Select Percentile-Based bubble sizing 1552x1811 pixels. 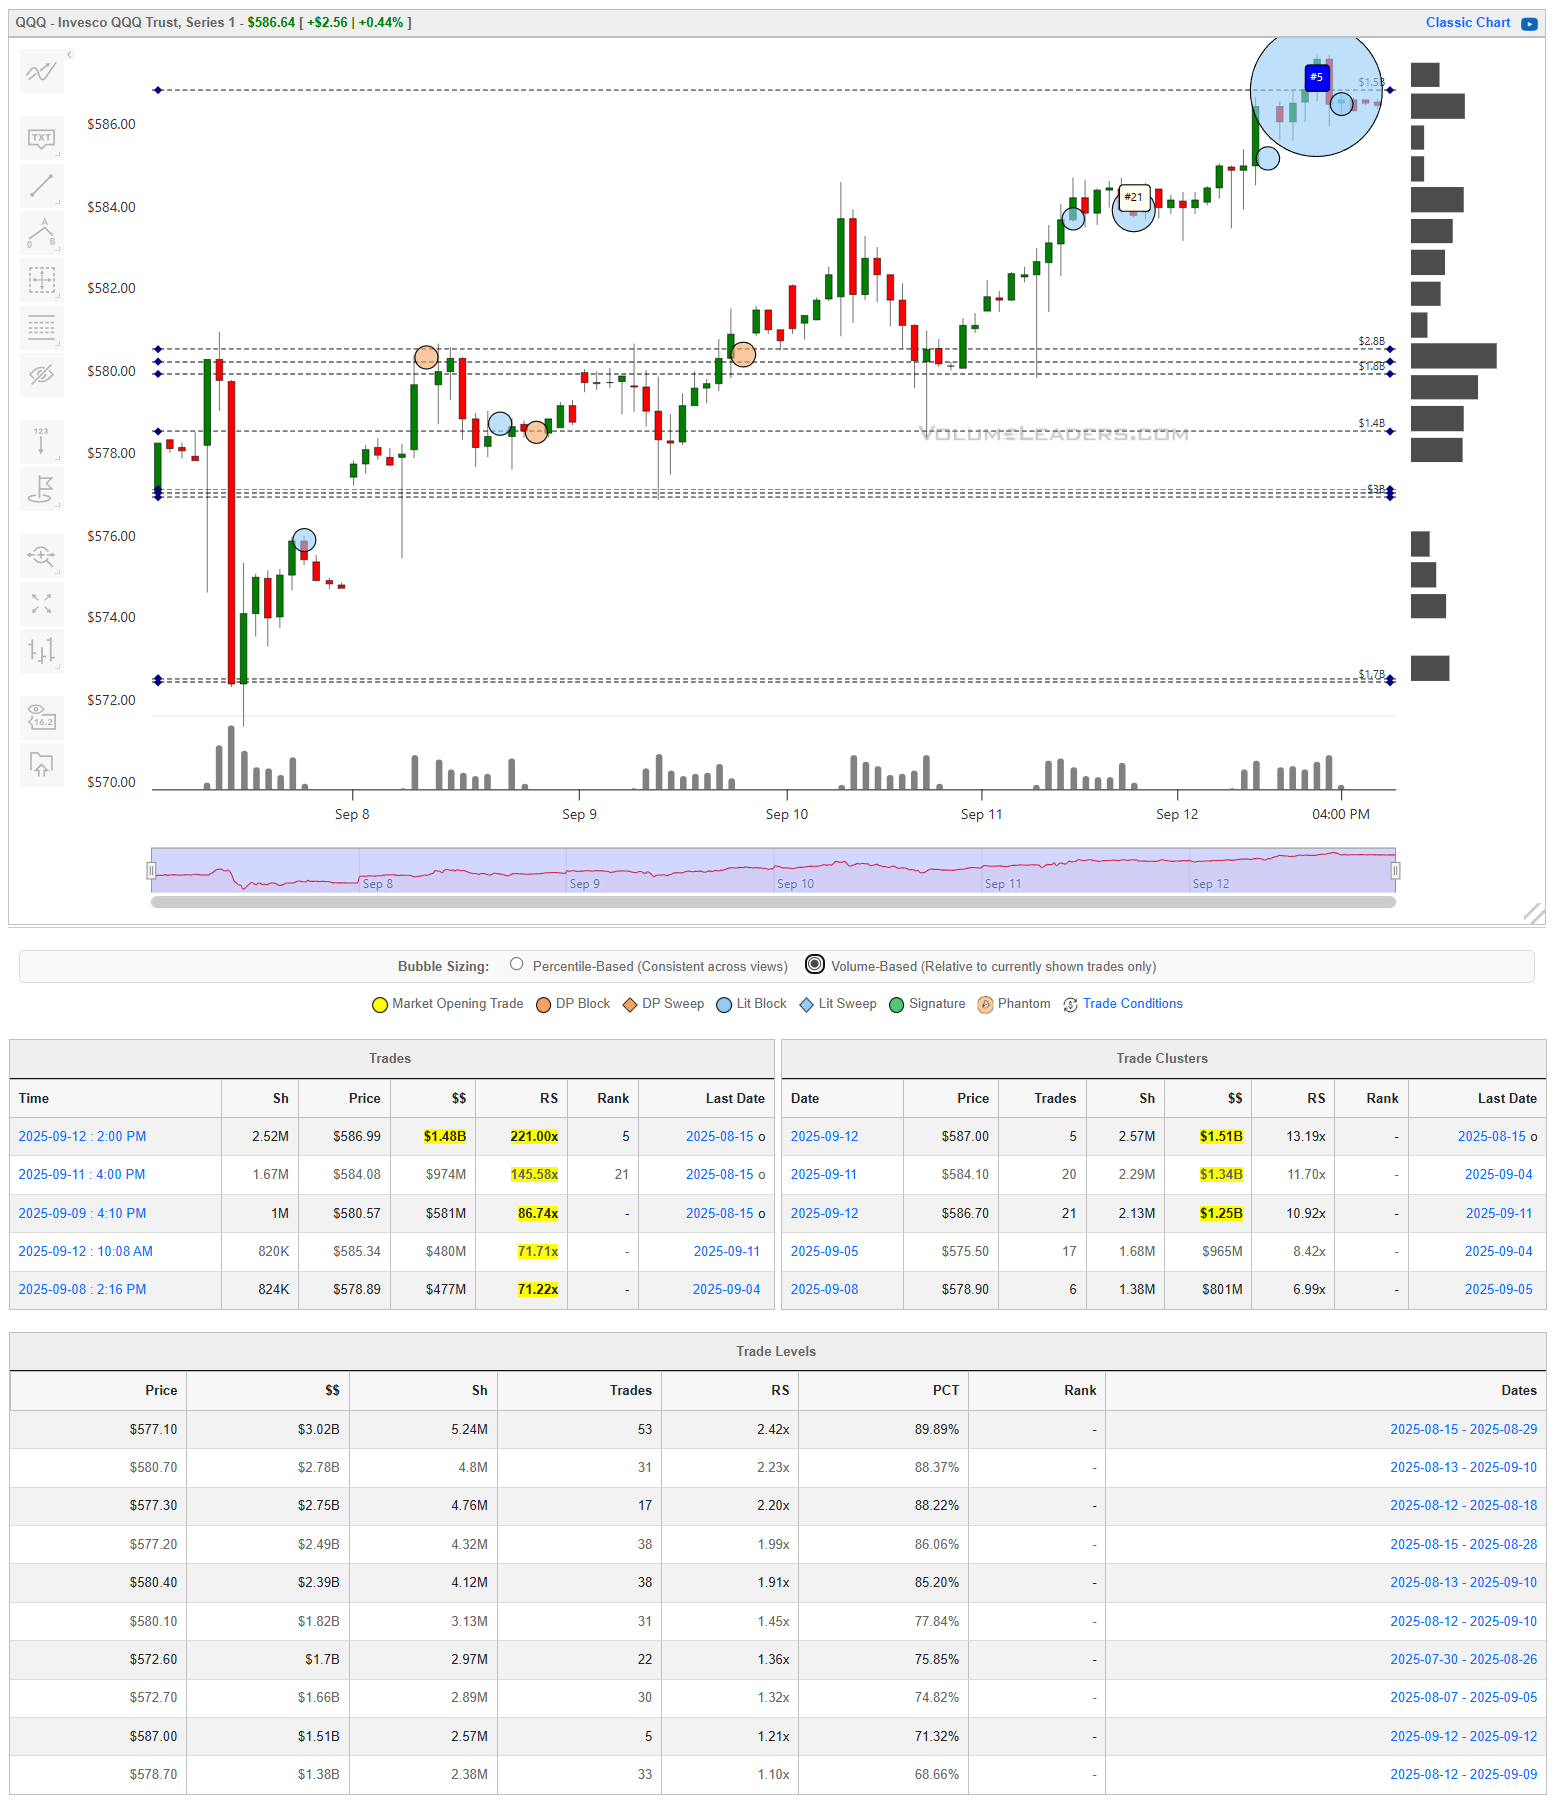coord(516,964)
